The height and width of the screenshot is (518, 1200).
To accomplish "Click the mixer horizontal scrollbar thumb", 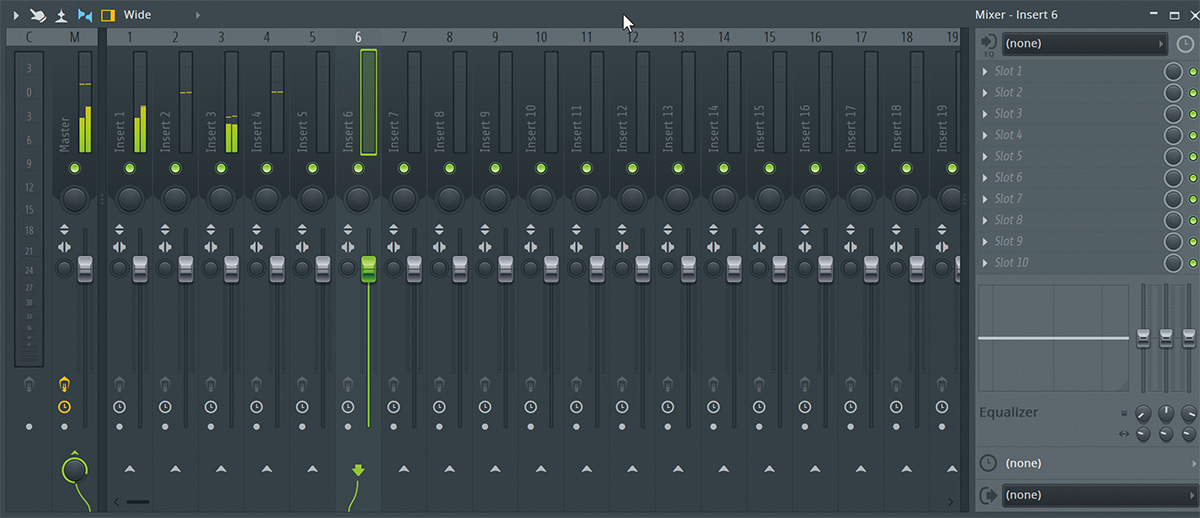I will point(138,501).
